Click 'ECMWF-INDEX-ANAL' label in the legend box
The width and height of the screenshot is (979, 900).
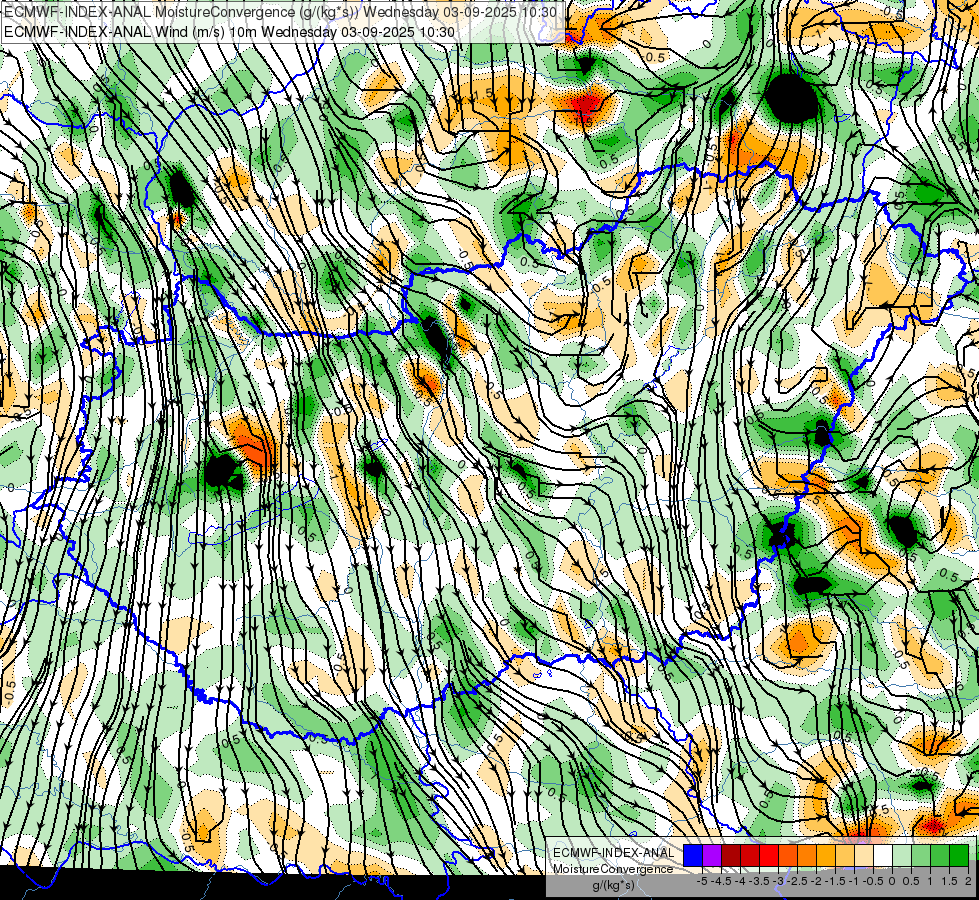point(614,853)
